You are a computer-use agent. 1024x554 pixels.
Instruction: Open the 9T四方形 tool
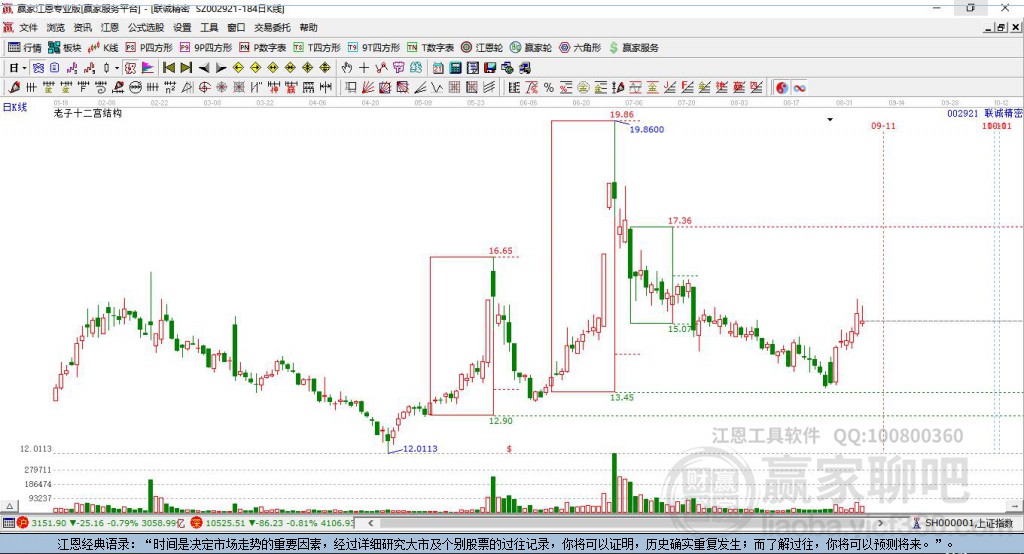[x=374, y=48]
